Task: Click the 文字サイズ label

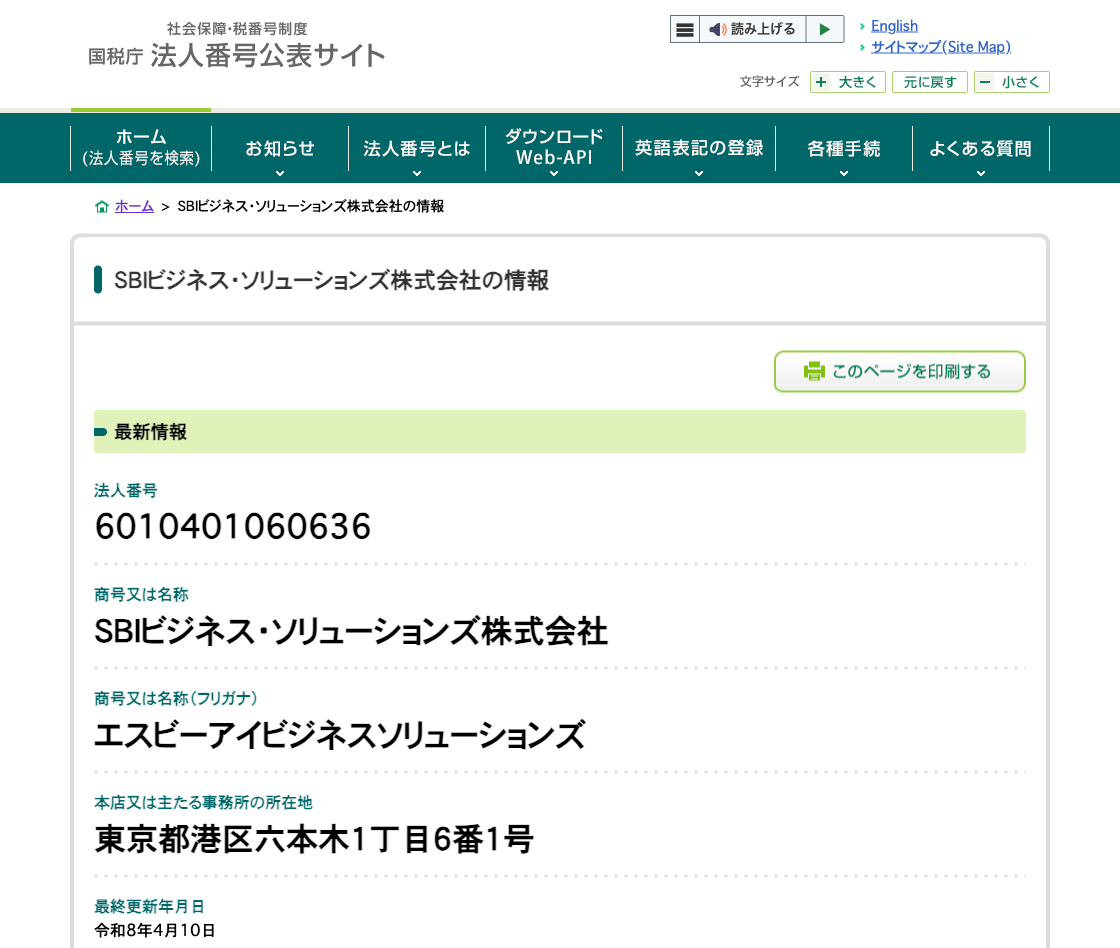Action: coord(769,81)
